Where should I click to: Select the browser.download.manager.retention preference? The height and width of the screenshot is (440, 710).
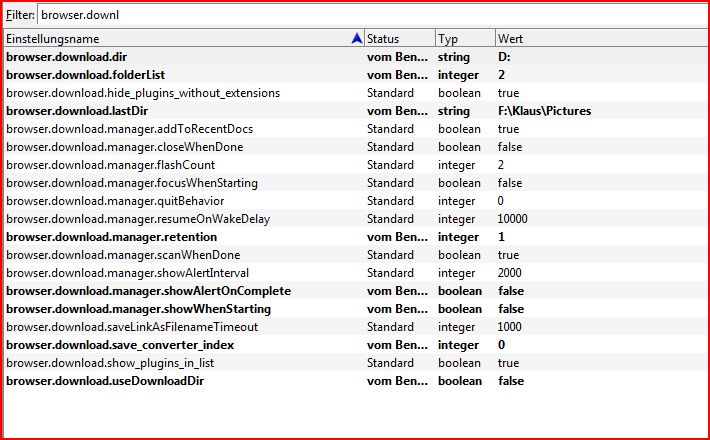[110, 237]
